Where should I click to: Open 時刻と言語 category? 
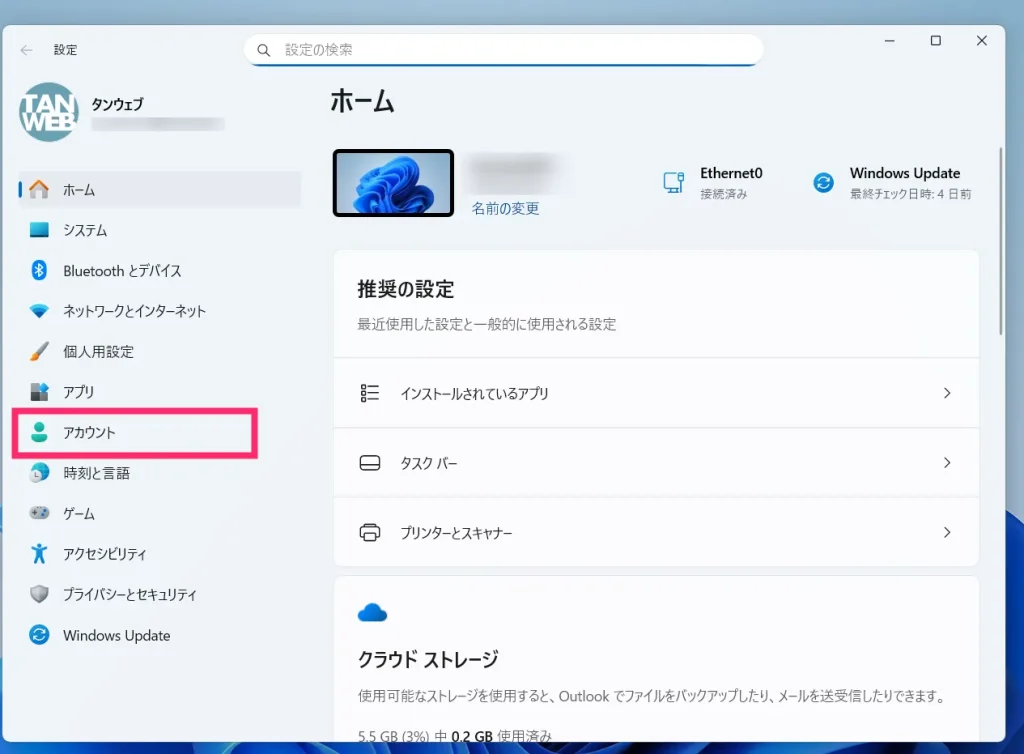pyautogui.click(x=160, y=473)
